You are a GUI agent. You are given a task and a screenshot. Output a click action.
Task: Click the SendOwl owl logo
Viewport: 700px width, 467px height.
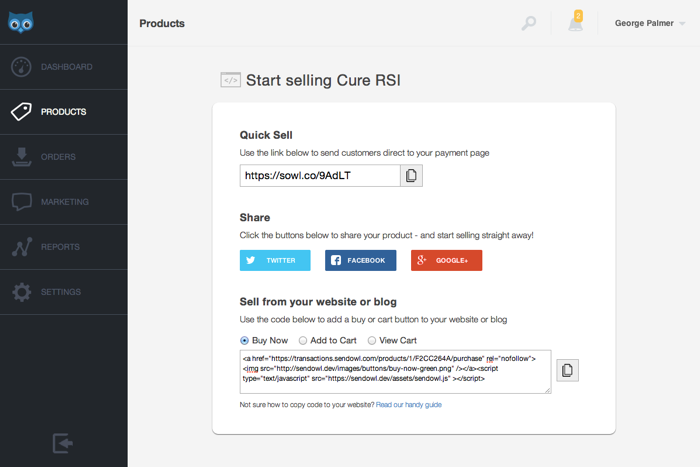pos(21,21)
